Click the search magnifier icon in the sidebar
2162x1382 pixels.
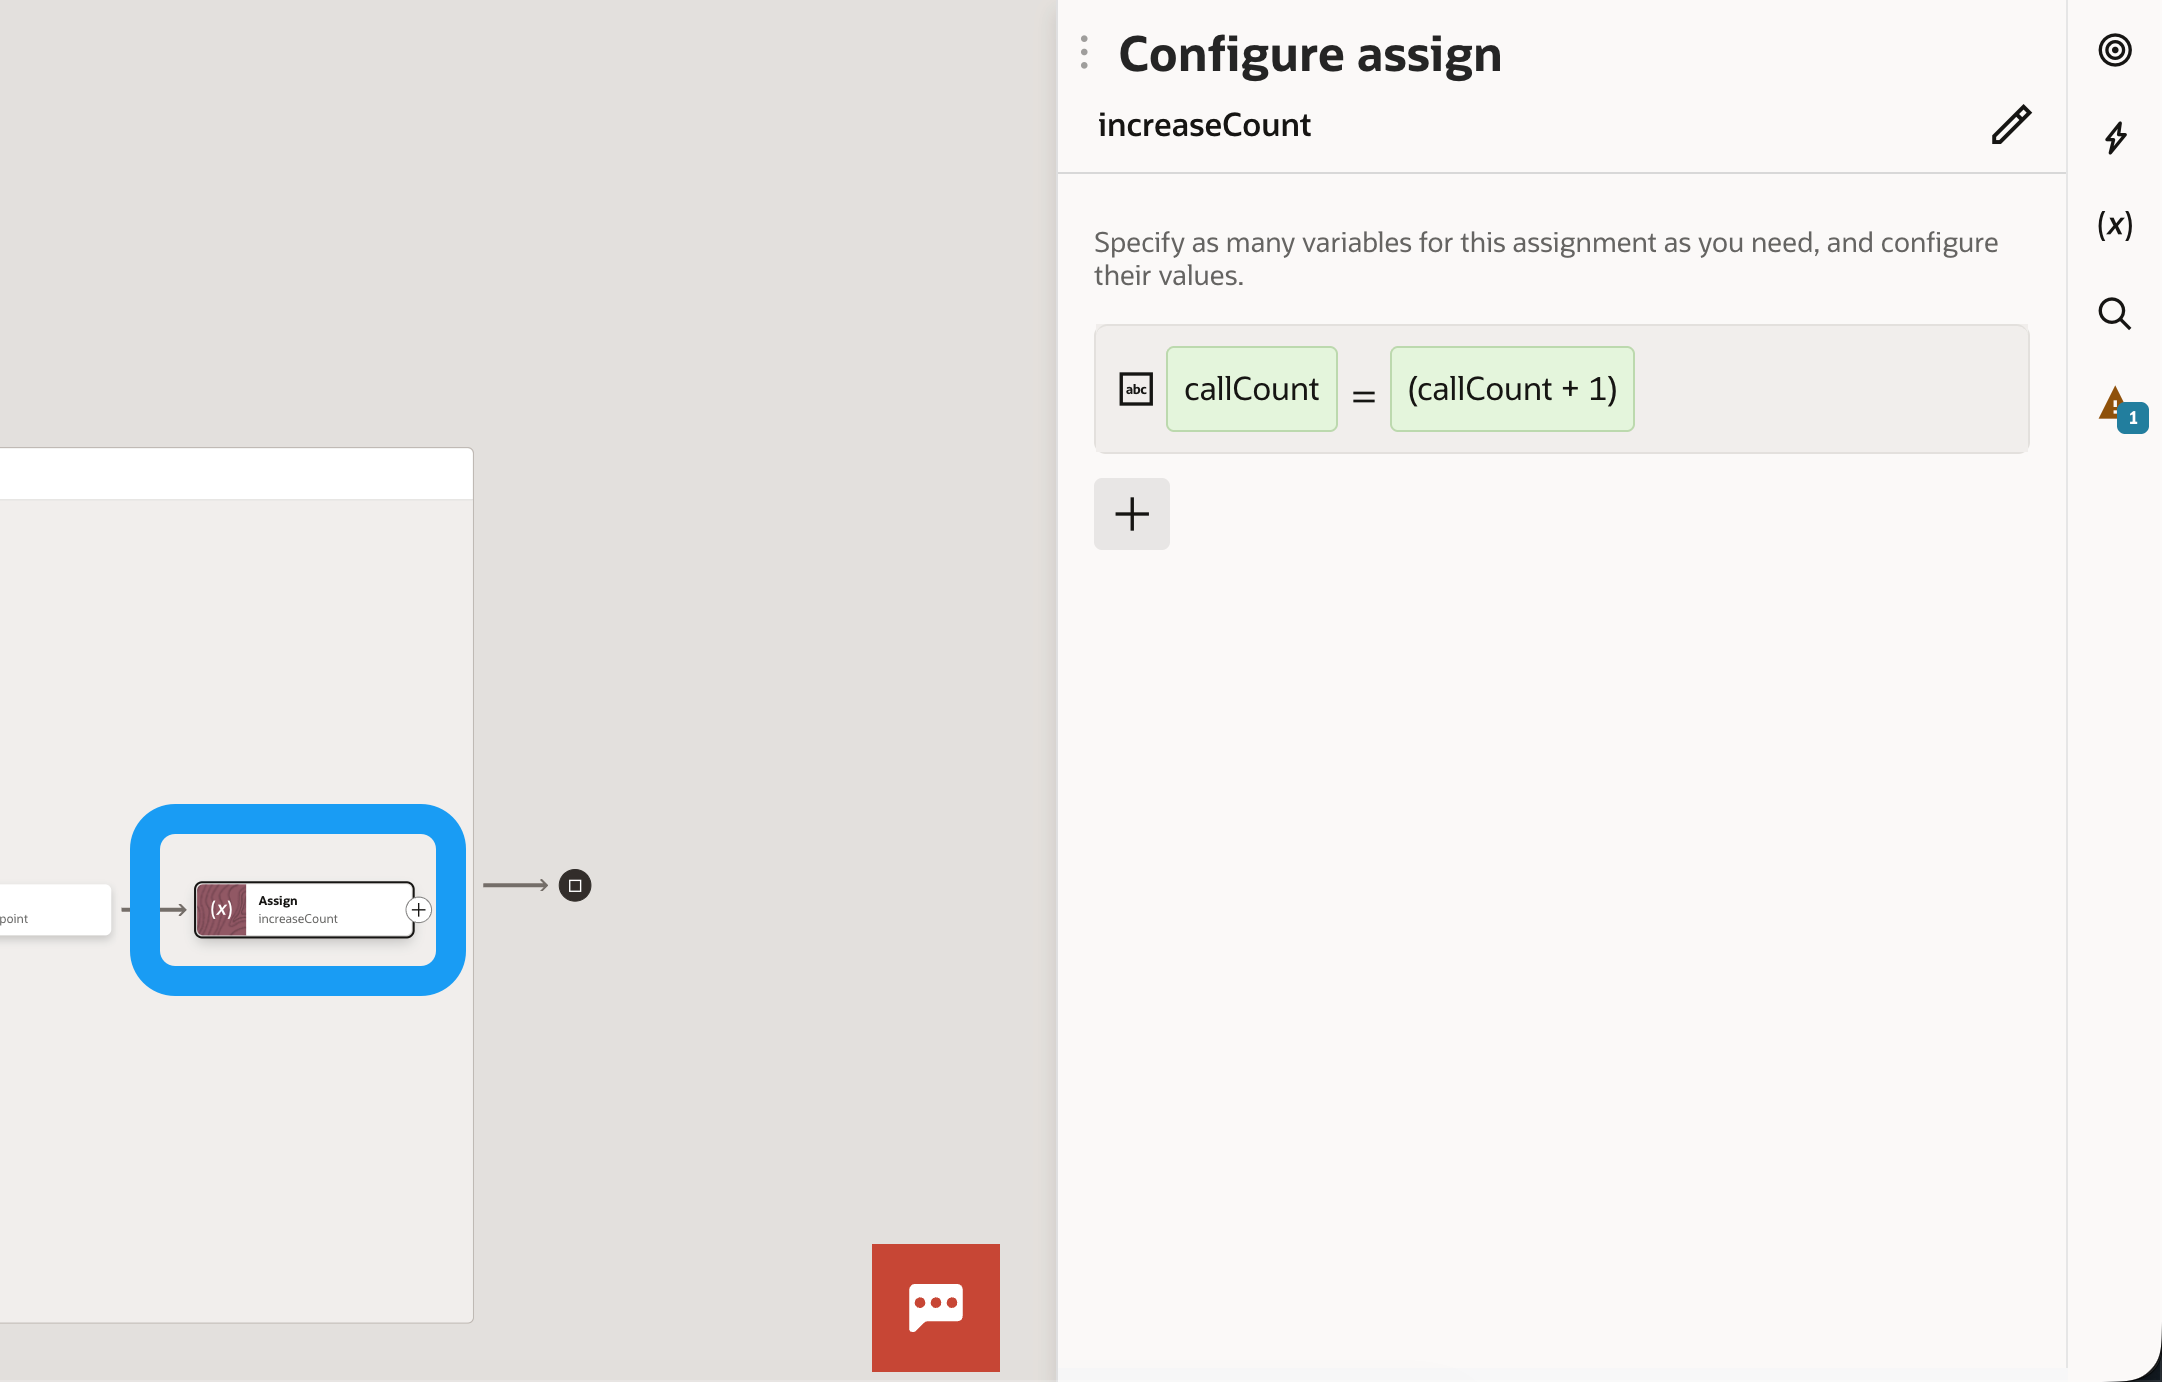click(2114, 313)
